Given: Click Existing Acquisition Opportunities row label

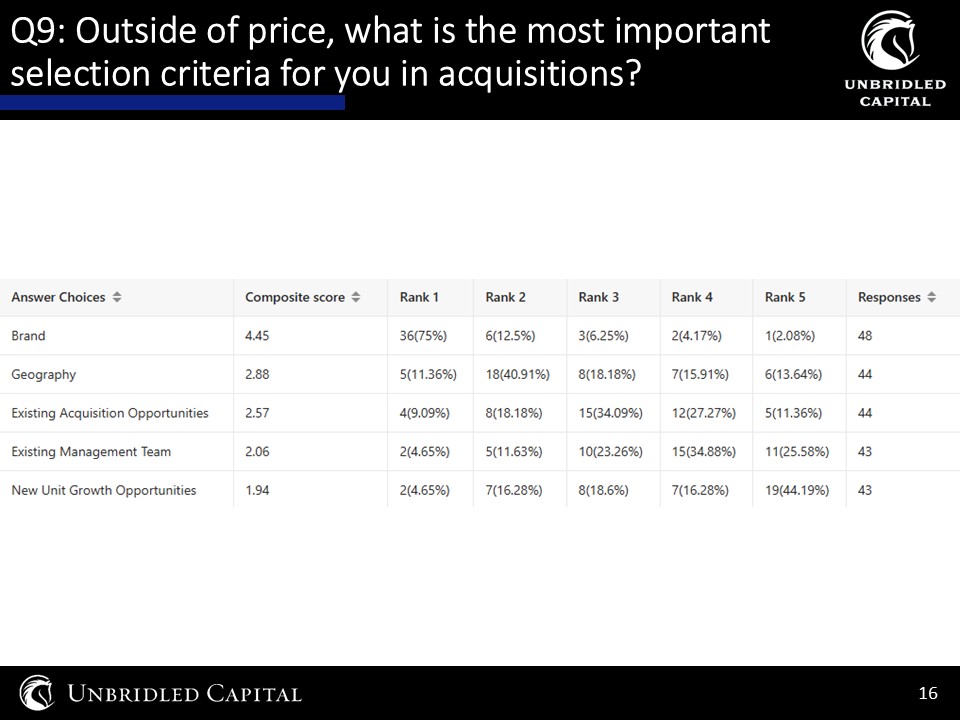Looking at the screenshot, I should click(x=110, y=413).
